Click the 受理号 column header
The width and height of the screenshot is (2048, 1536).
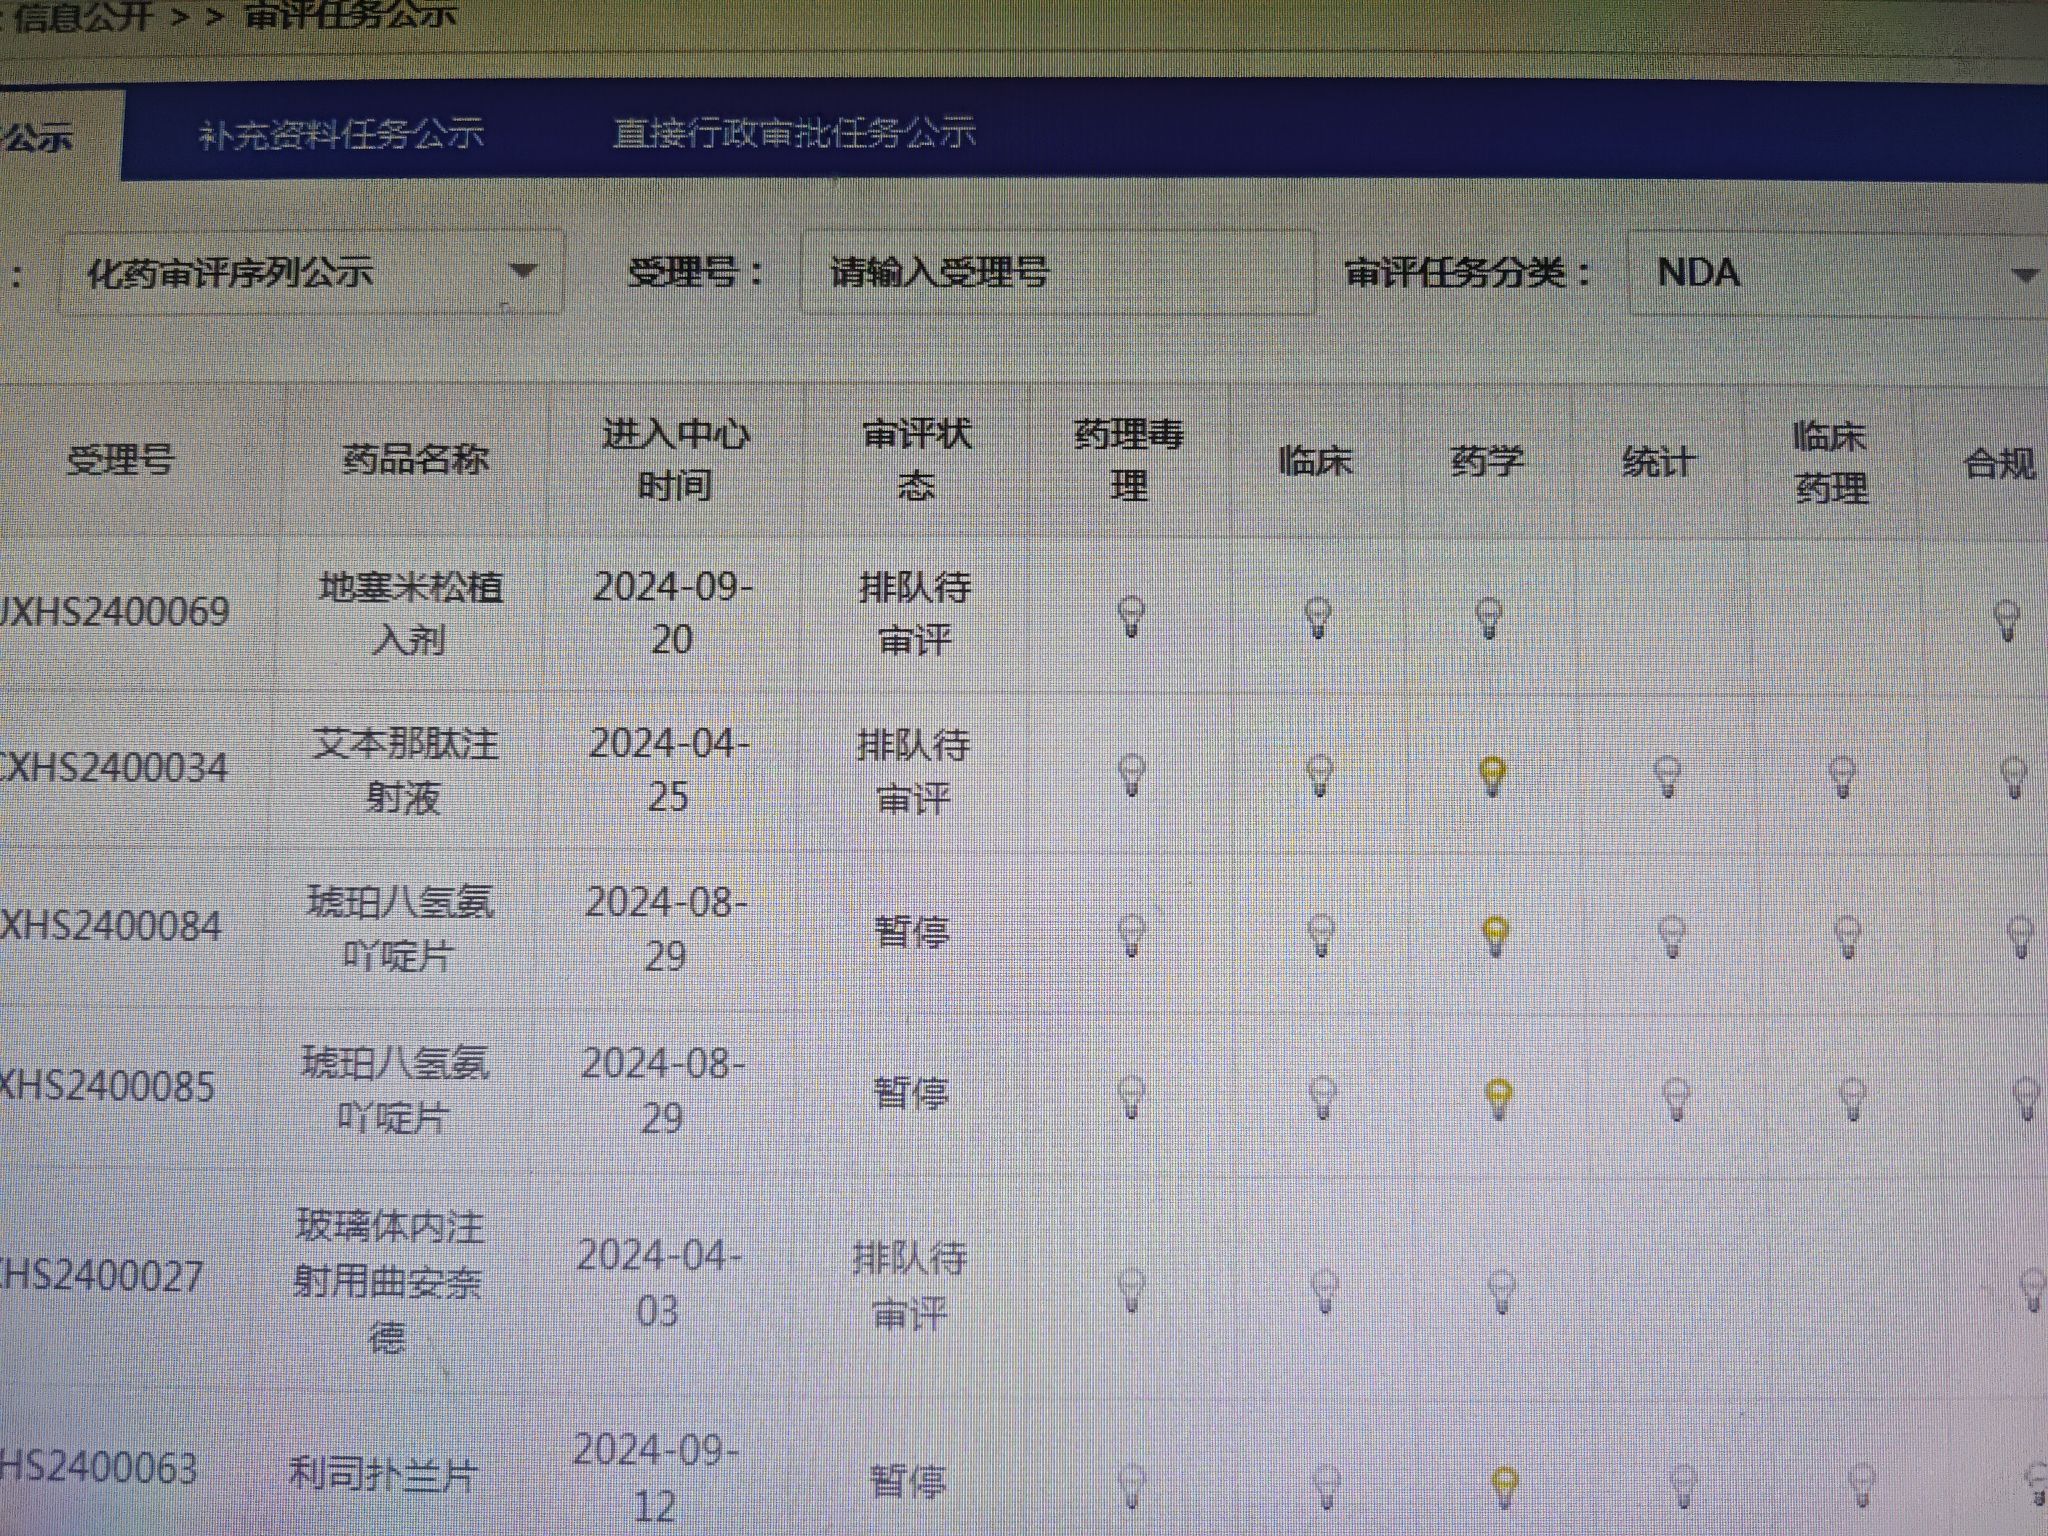[120, 460]
